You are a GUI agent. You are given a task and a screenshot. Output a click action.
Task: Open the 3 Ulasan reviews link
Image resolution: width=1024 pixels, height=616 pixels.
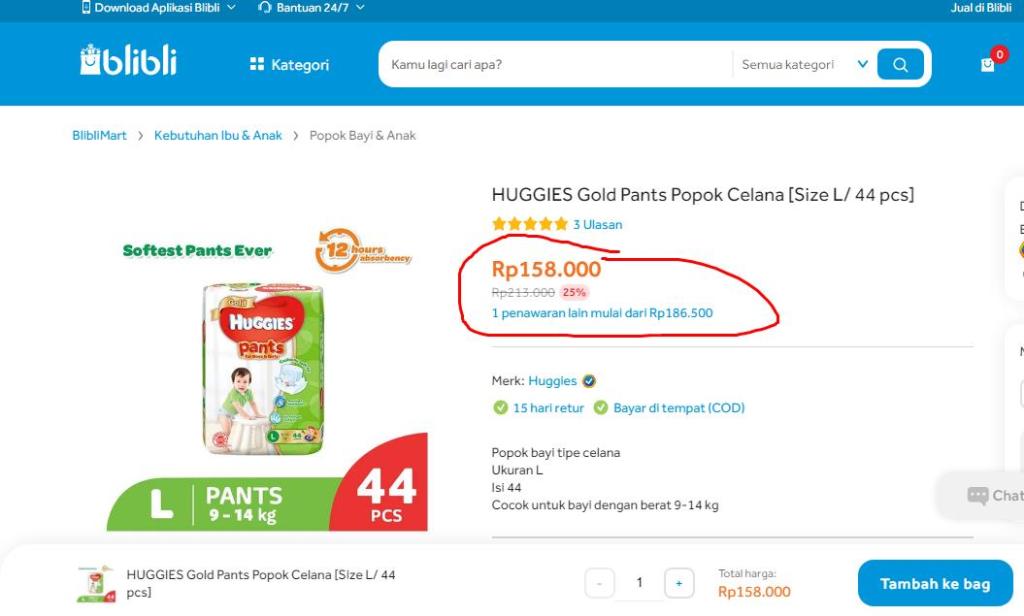[x=597, y=225]
